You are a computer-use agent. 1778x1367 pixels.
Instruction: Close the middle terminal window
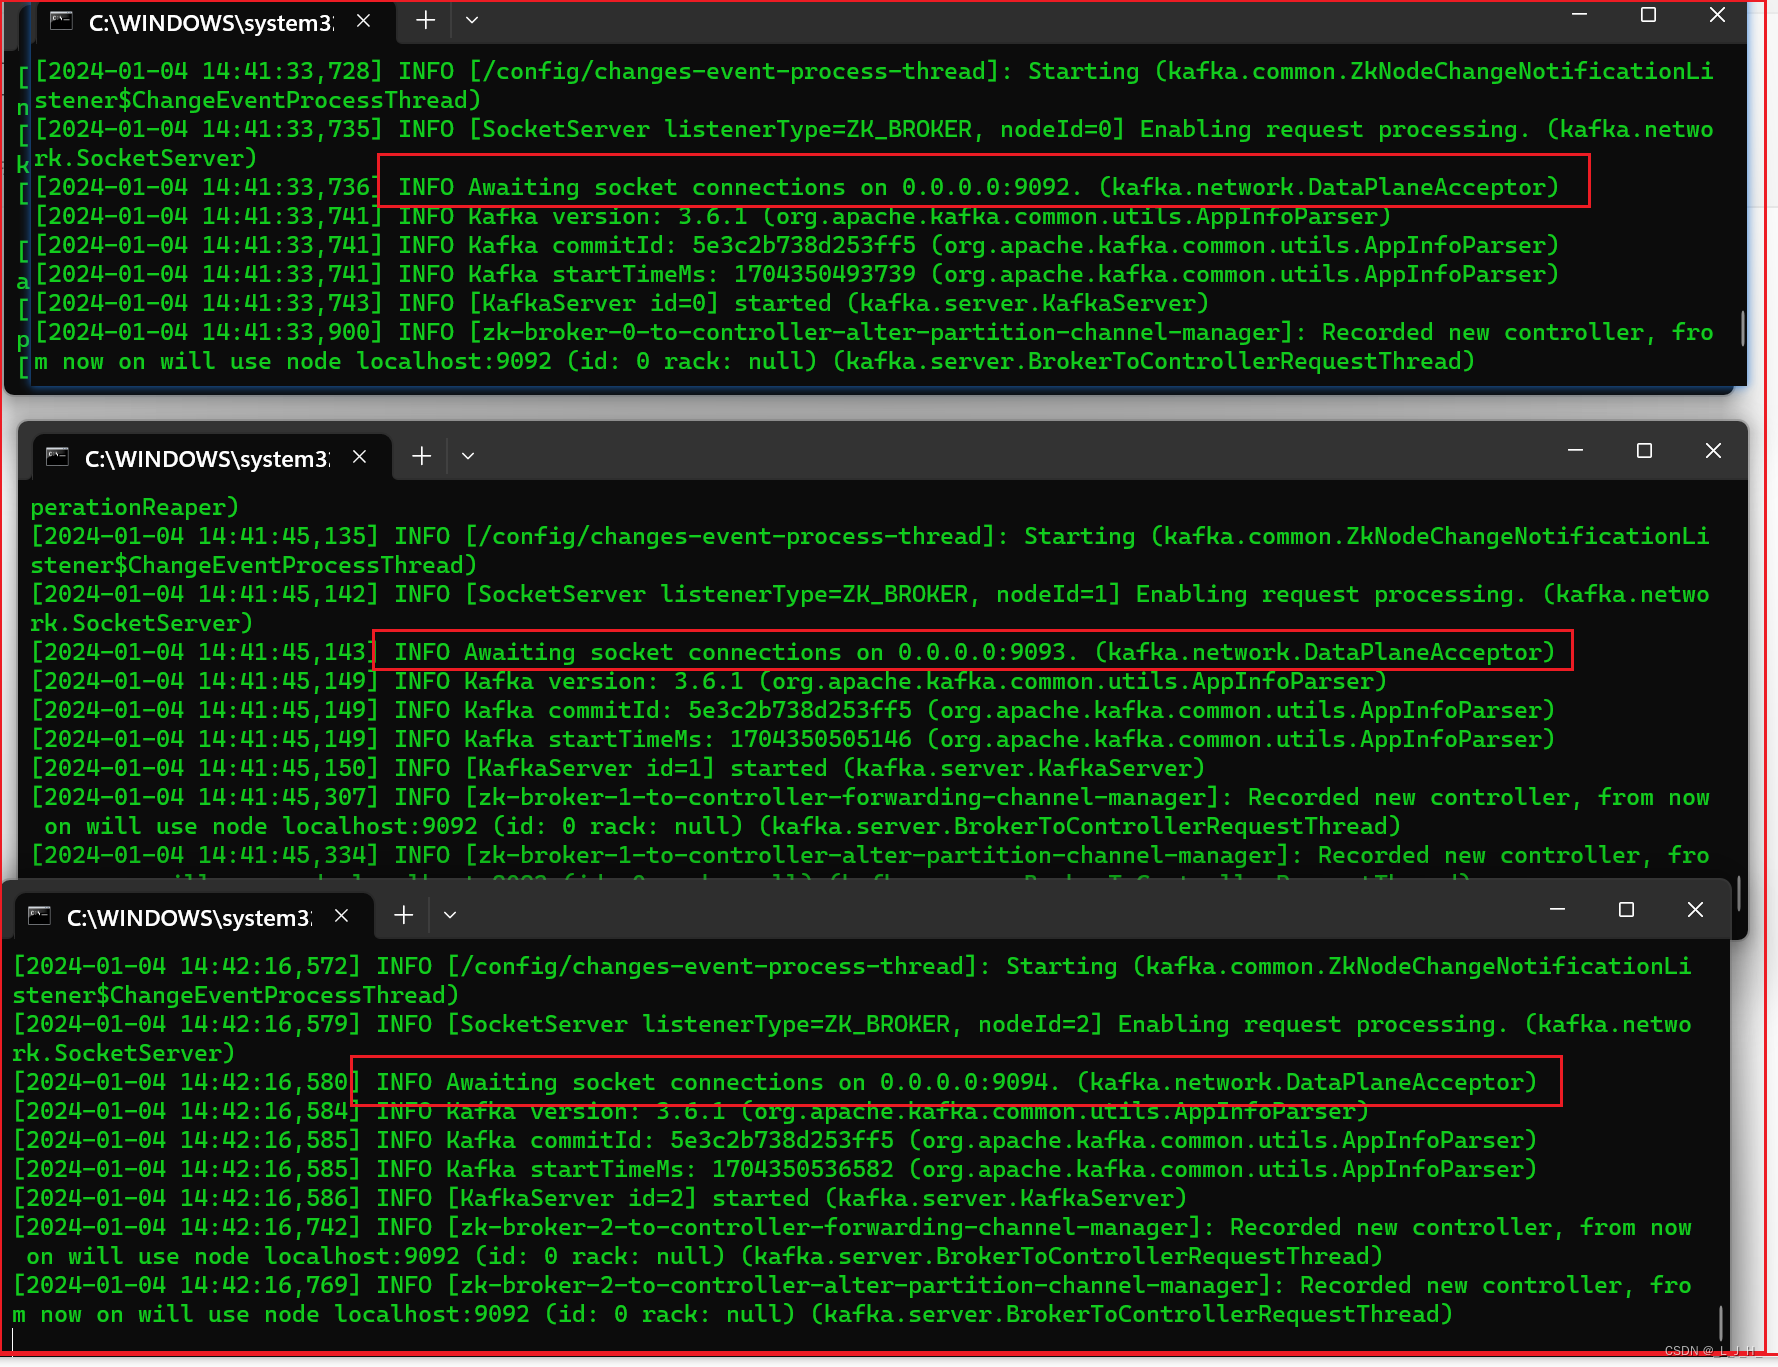click(1713, 451)
